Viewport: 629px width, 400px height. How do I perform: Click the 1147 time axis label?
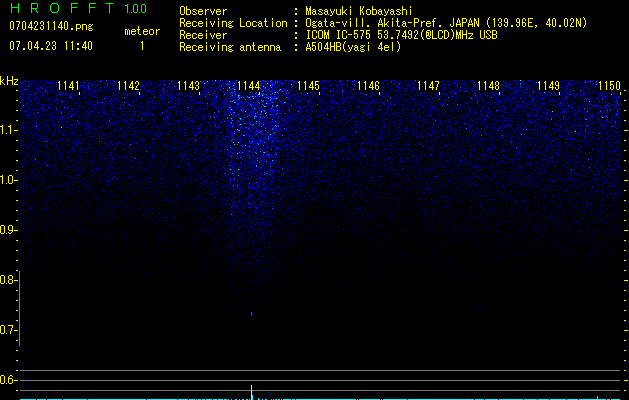pos(428,86)
